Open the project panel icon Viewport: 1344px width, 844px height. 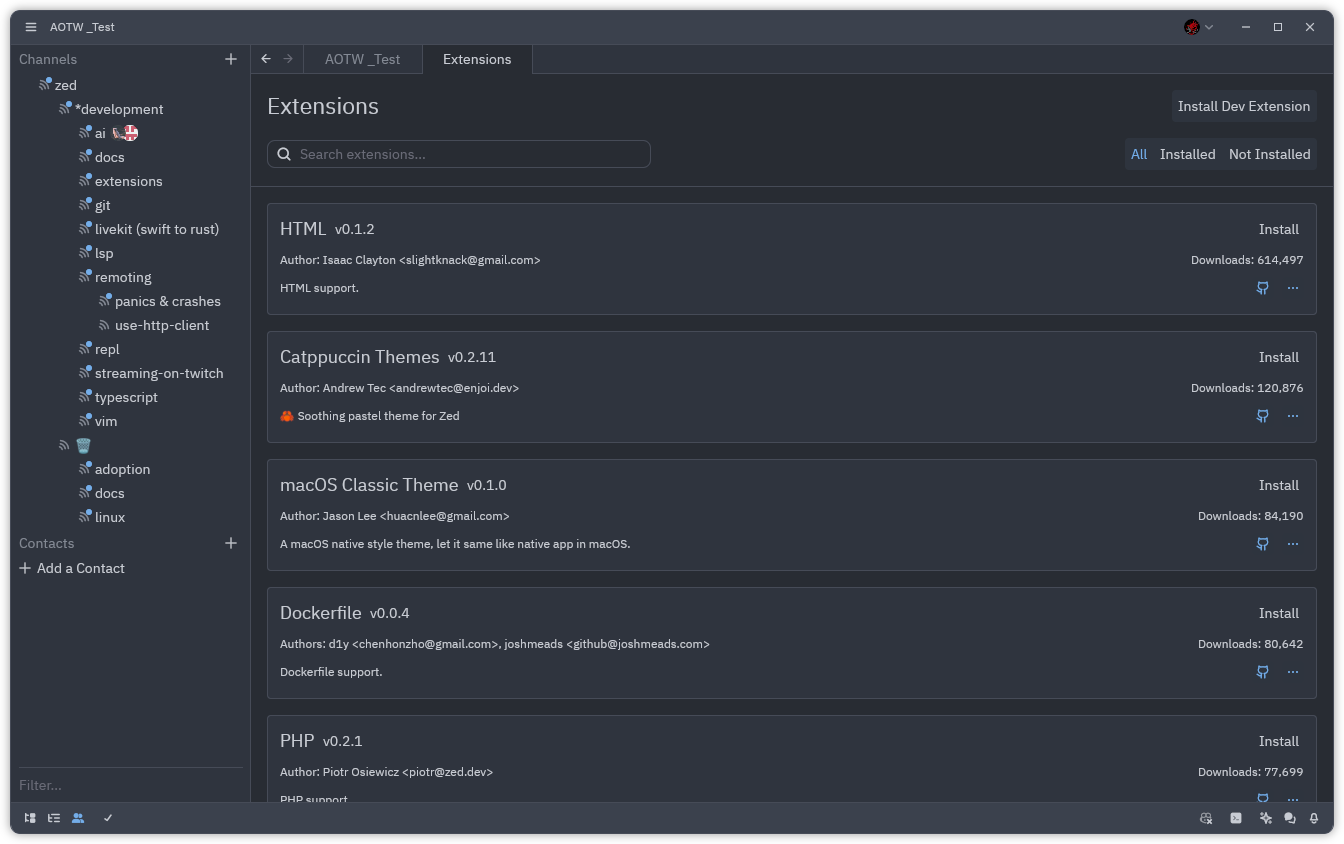point(29,818)
